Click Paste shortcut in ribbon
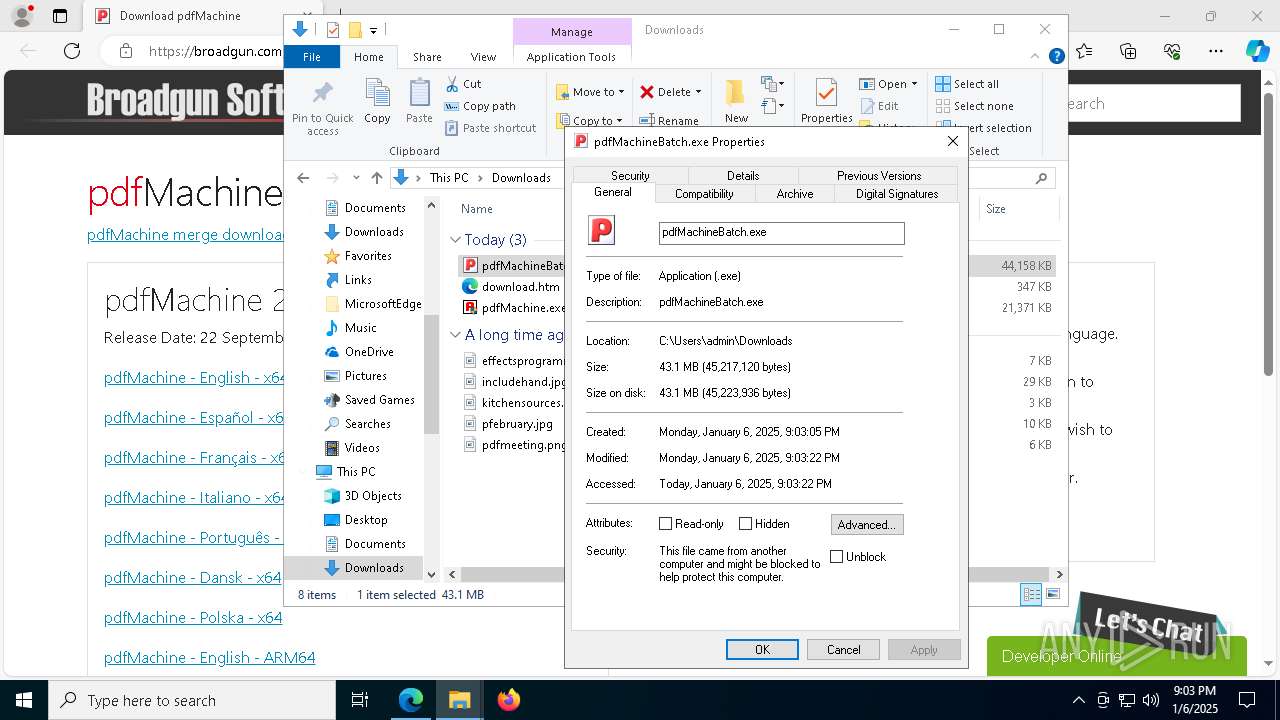Image resolution: width=1280 pixels, height=720 pixels. tap(490, 128)
